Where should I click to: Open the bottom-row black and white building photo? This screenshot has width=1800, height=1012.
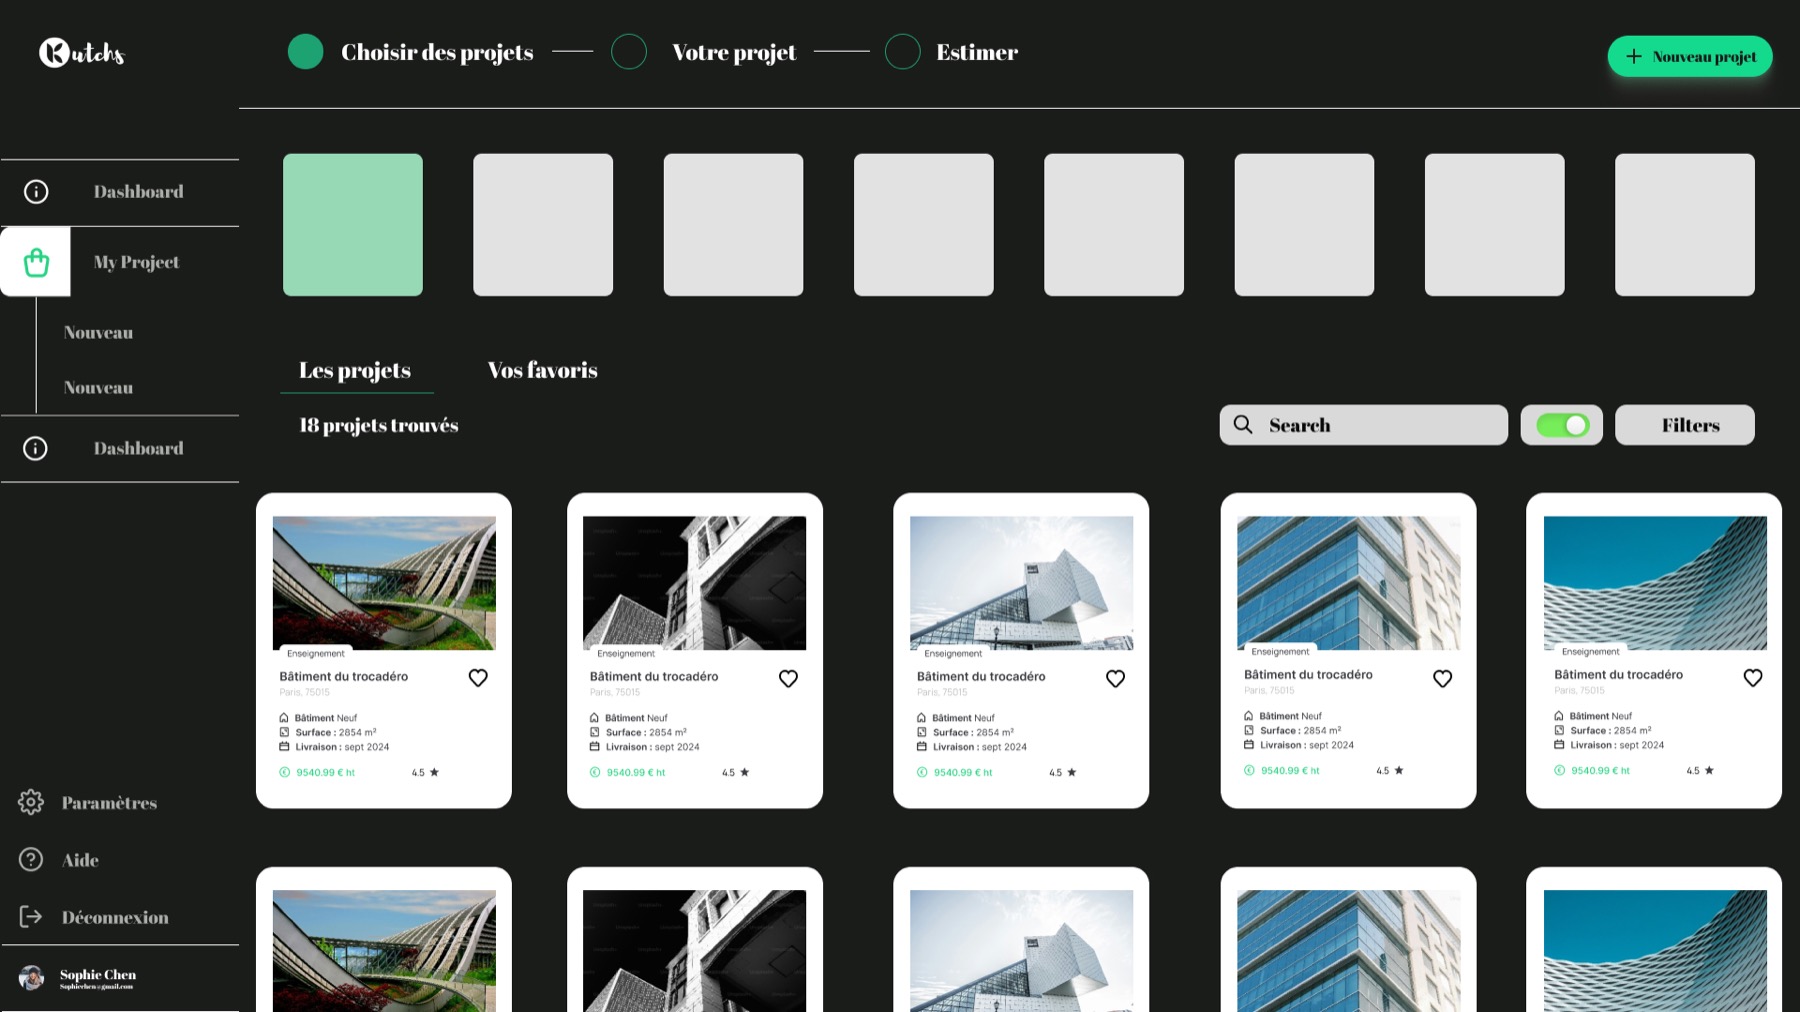pyautogui.click(x=694, y=951)
